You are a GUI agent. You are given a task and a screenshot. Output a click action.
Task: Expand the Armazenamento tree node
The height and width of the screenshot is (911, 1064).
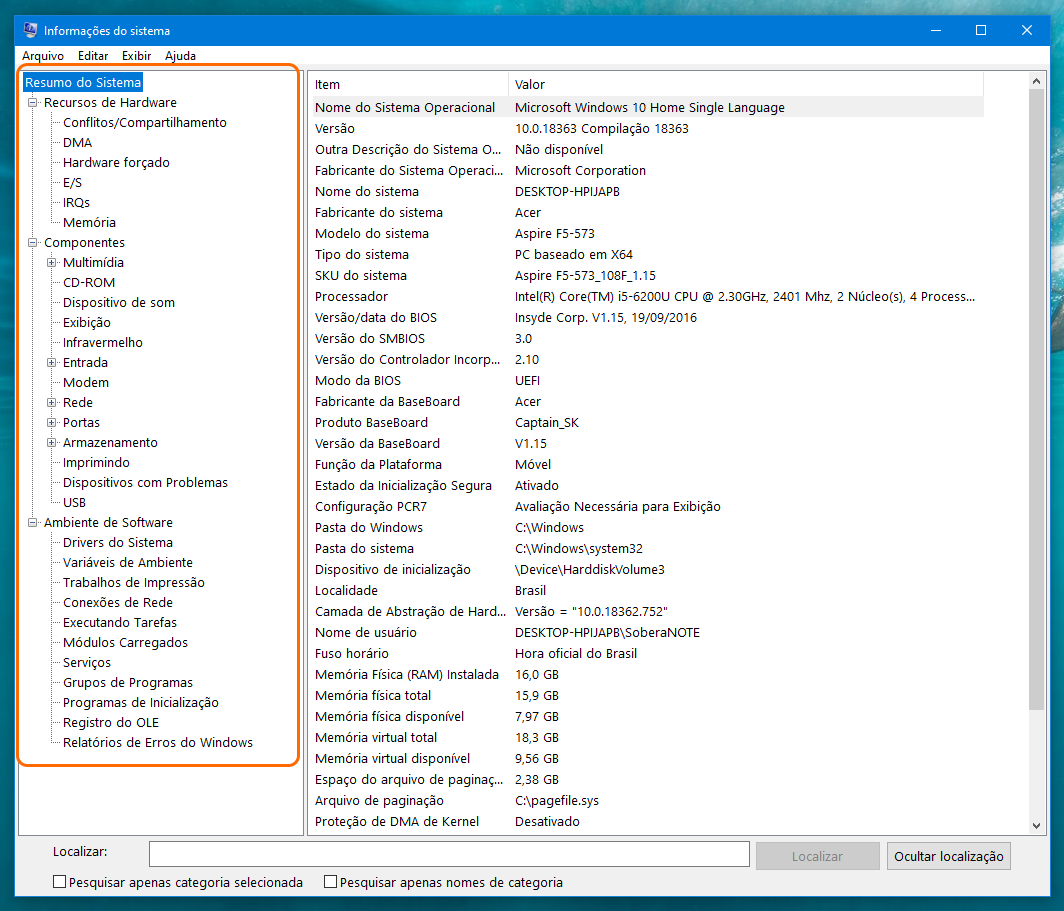(51, 442)
